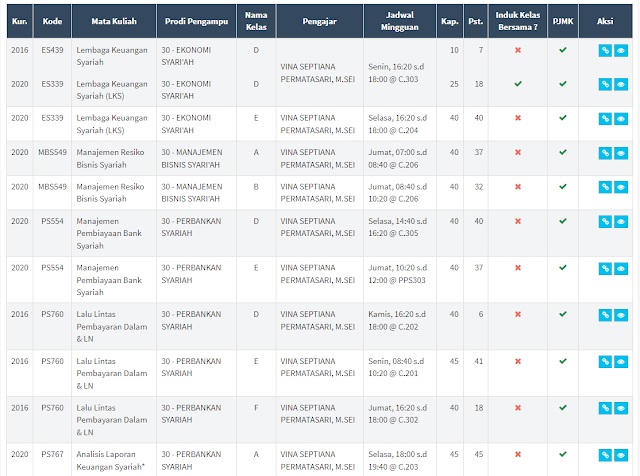
Task: Select 'Lembaga Keuangan Syariah' ES439 course name
Action: coord(112,56)
